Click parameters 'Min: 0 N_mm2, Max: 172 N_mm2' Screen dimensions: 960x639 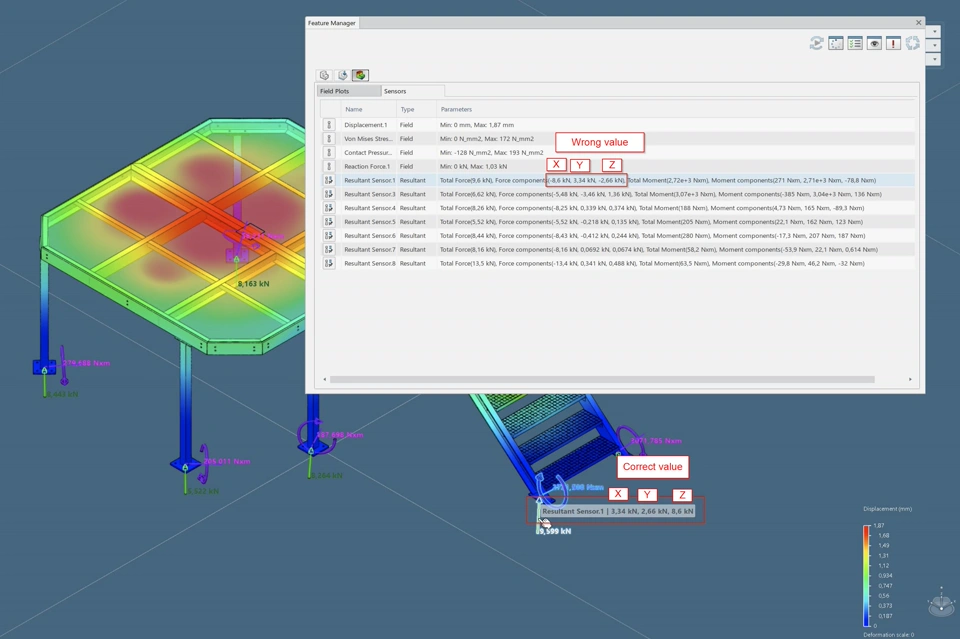coord(487,139)
